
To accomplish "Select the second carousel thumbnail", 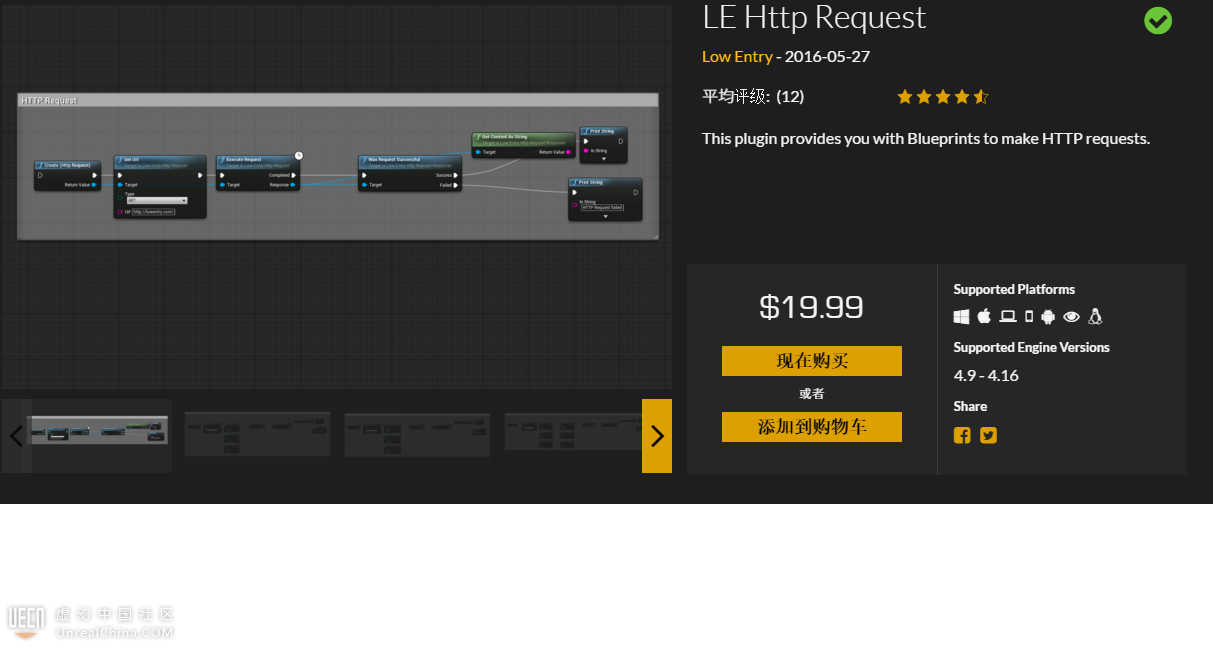I will [257, 434].
